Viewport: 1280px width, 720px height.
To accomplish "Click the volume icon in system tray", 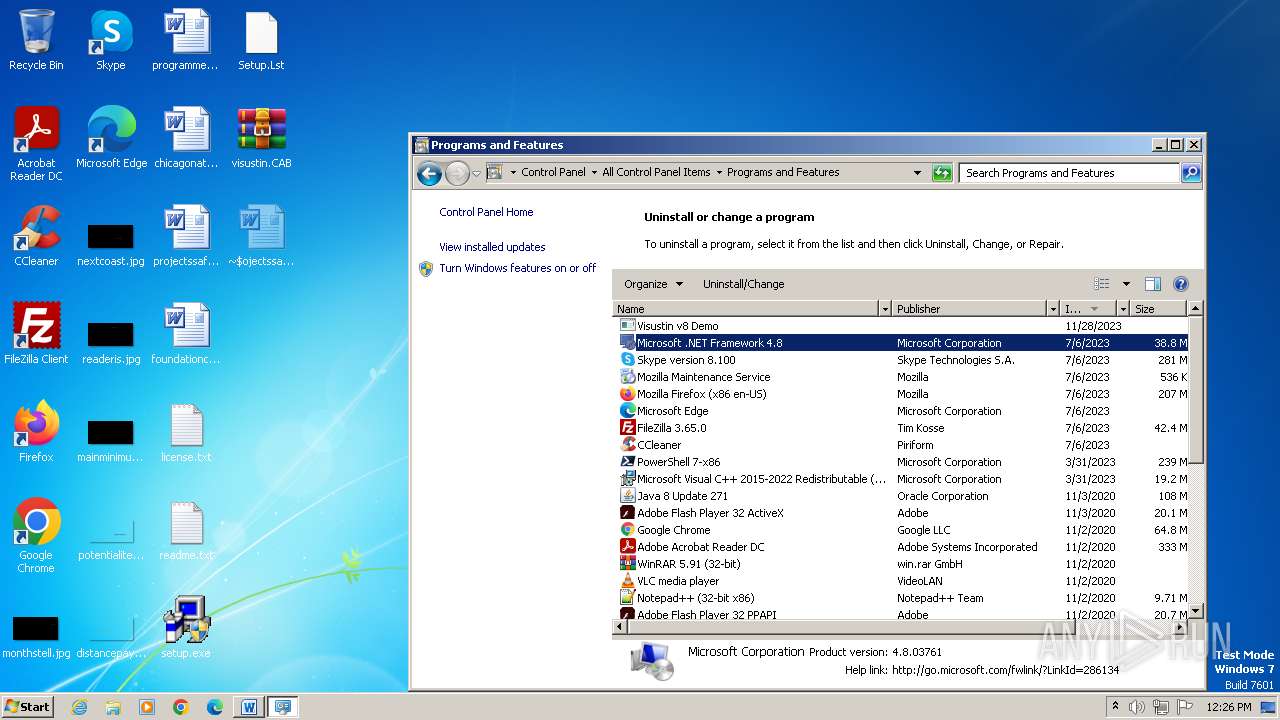I will click(x=1137, y=707).
